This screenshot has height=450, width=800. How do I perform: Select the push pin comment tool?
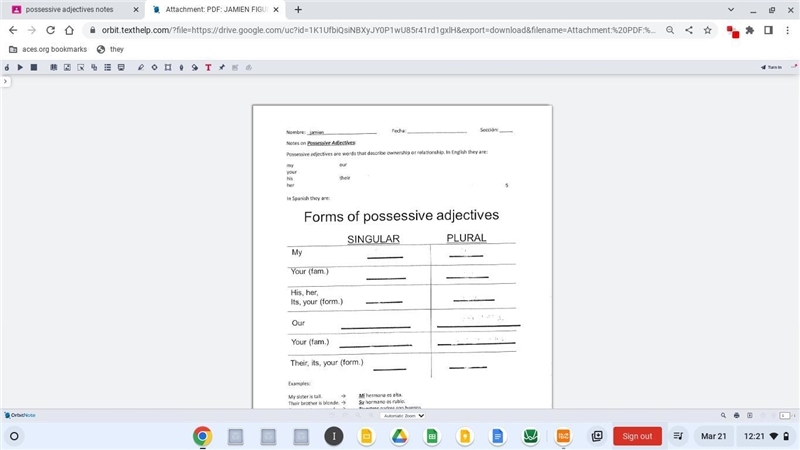tap(222, 67)
